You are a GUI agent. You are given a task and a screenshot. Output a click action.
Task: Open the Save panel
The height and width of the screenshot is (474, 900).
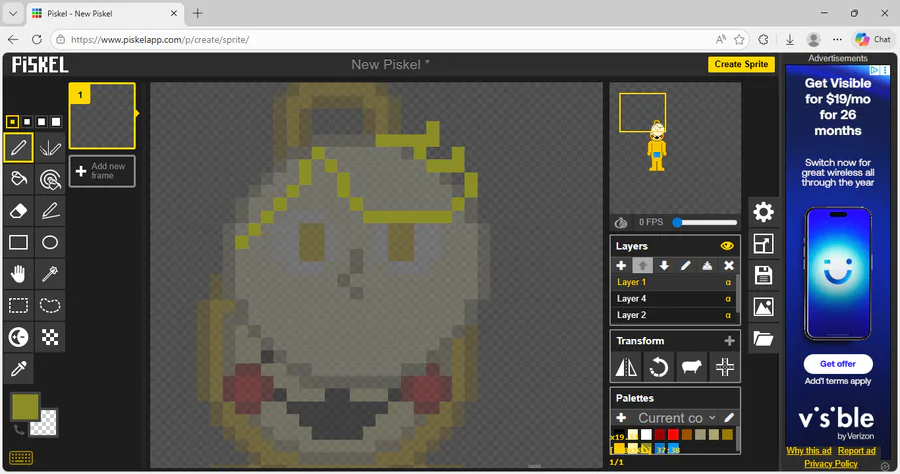(x=763, y=275)
